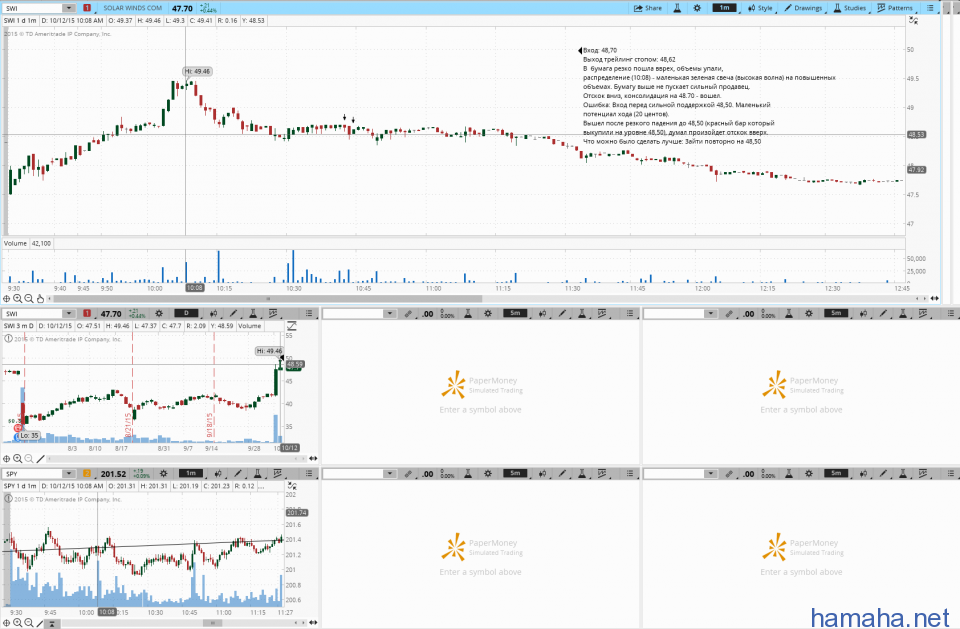Select the pan hand tool below the main chart
The width and height of the screenshot is (960, 629).
[40, 299]
